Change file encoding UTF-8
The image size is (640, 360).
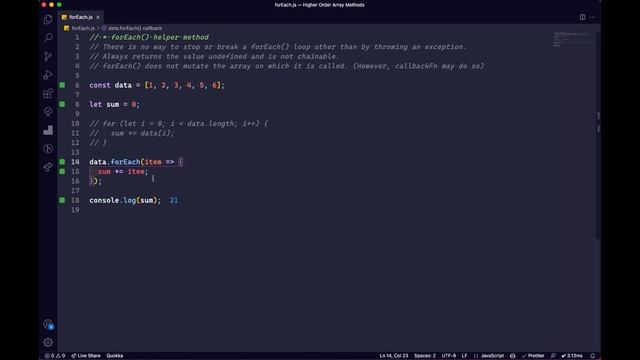[x=448, y=356]
